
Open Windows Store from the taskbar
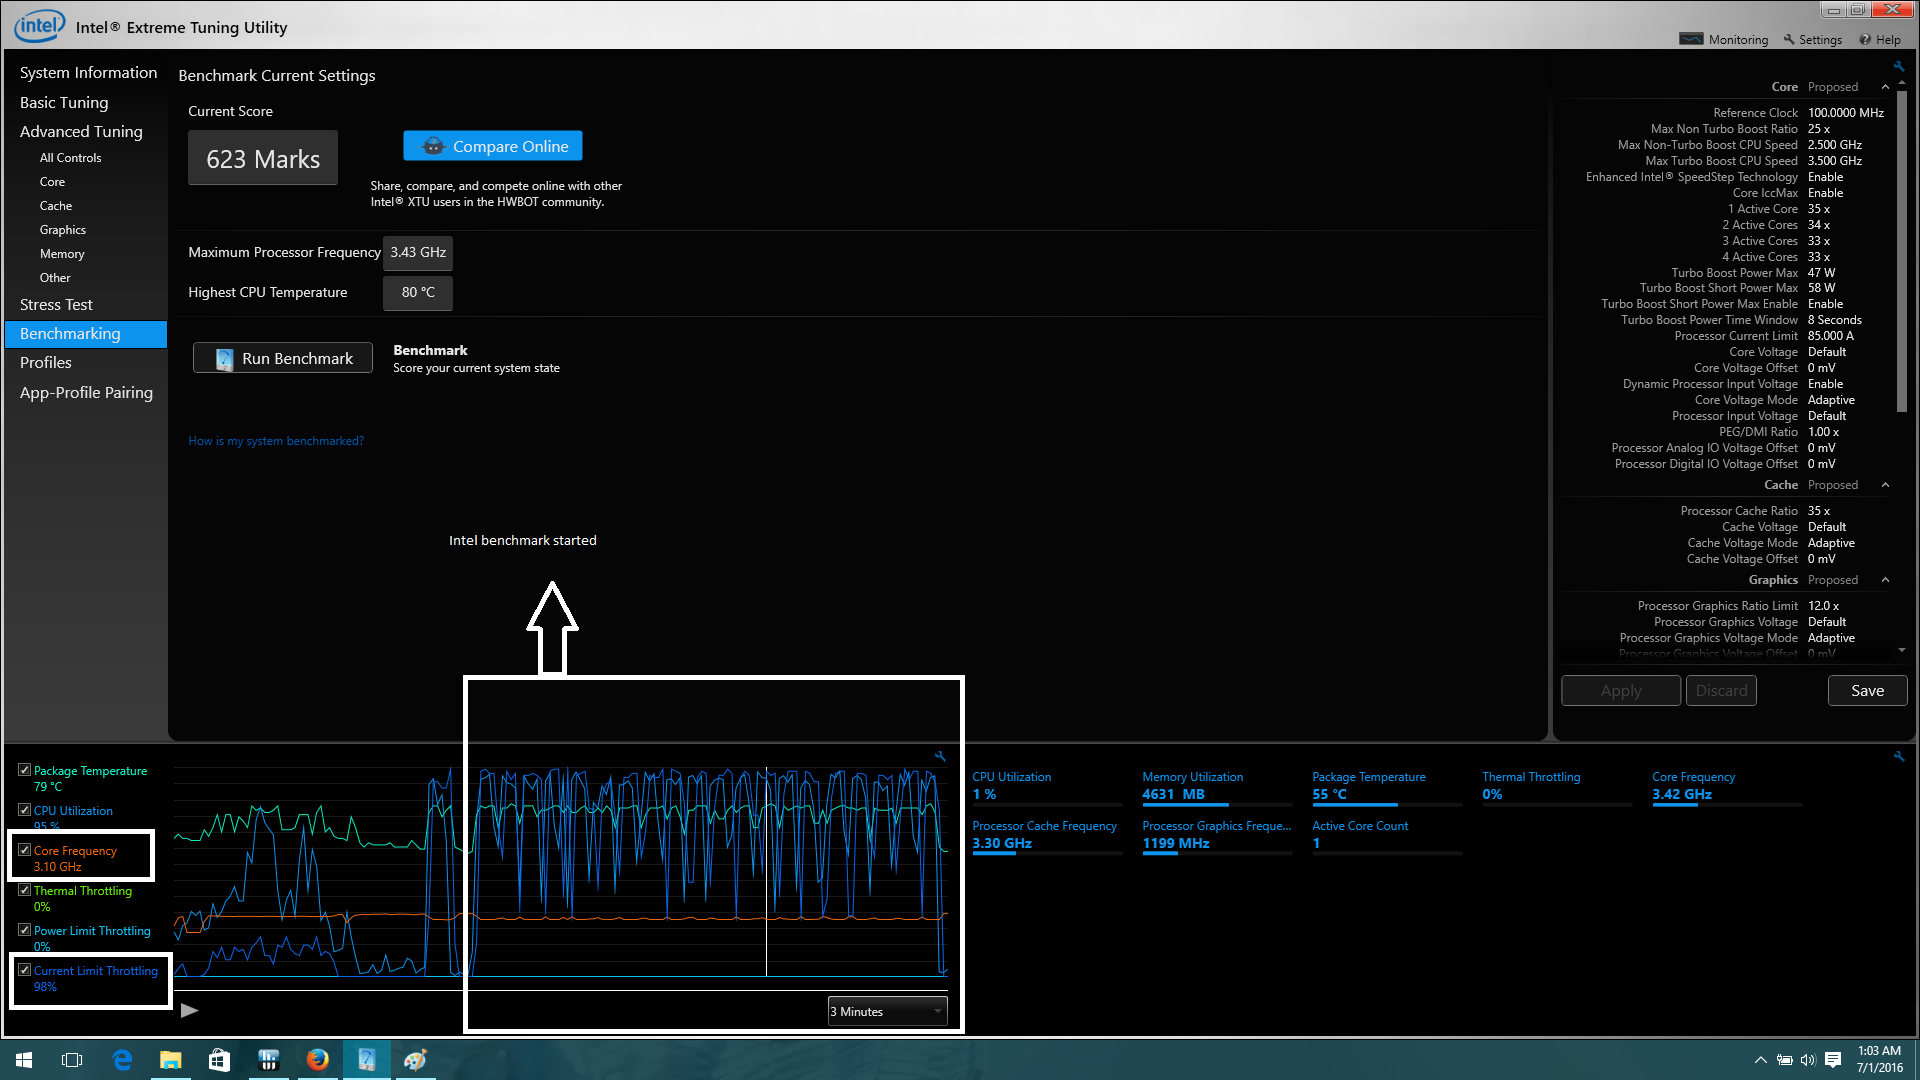(x=219, y=1060)
